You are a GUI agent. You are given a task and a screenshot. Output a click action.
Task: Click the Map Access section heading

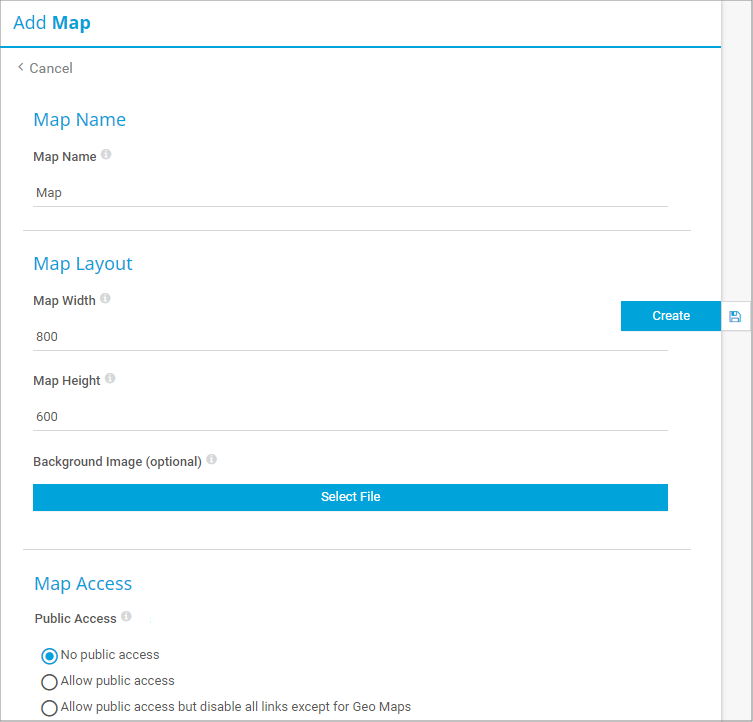point(83,583)
